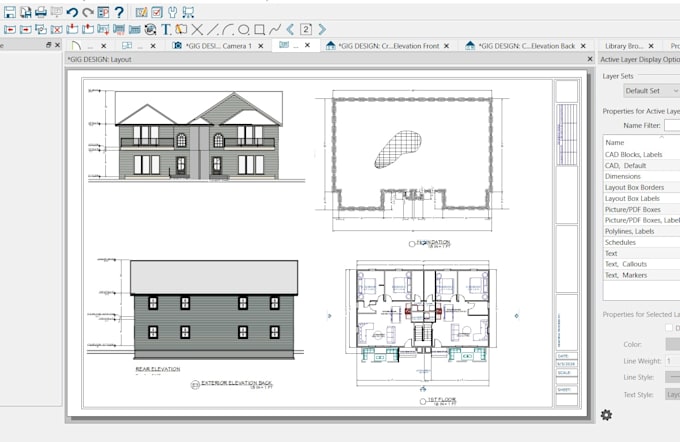
Task: Open the gear settings icon in layer panel
Action: [606, 415]
